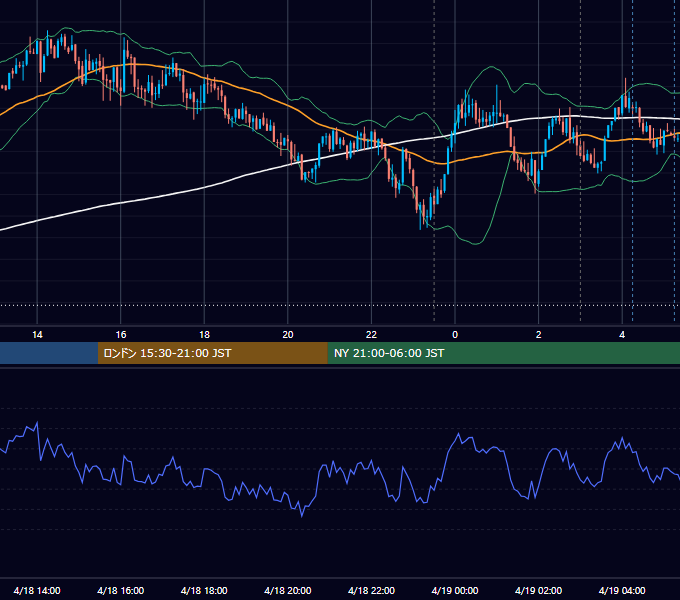This screenshot has height=600, width=680.
Task: Click the blue session band before London
Action: pyautogui.click(x=49, y=353)
